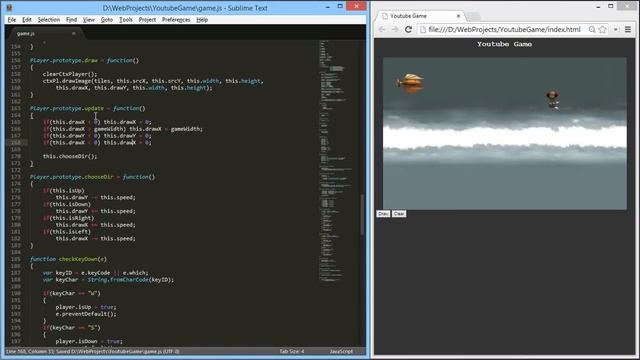Click the Youtube Game page heading
Image resolution: width=640 pixels, height=360 pixels.
coord(504,44)
